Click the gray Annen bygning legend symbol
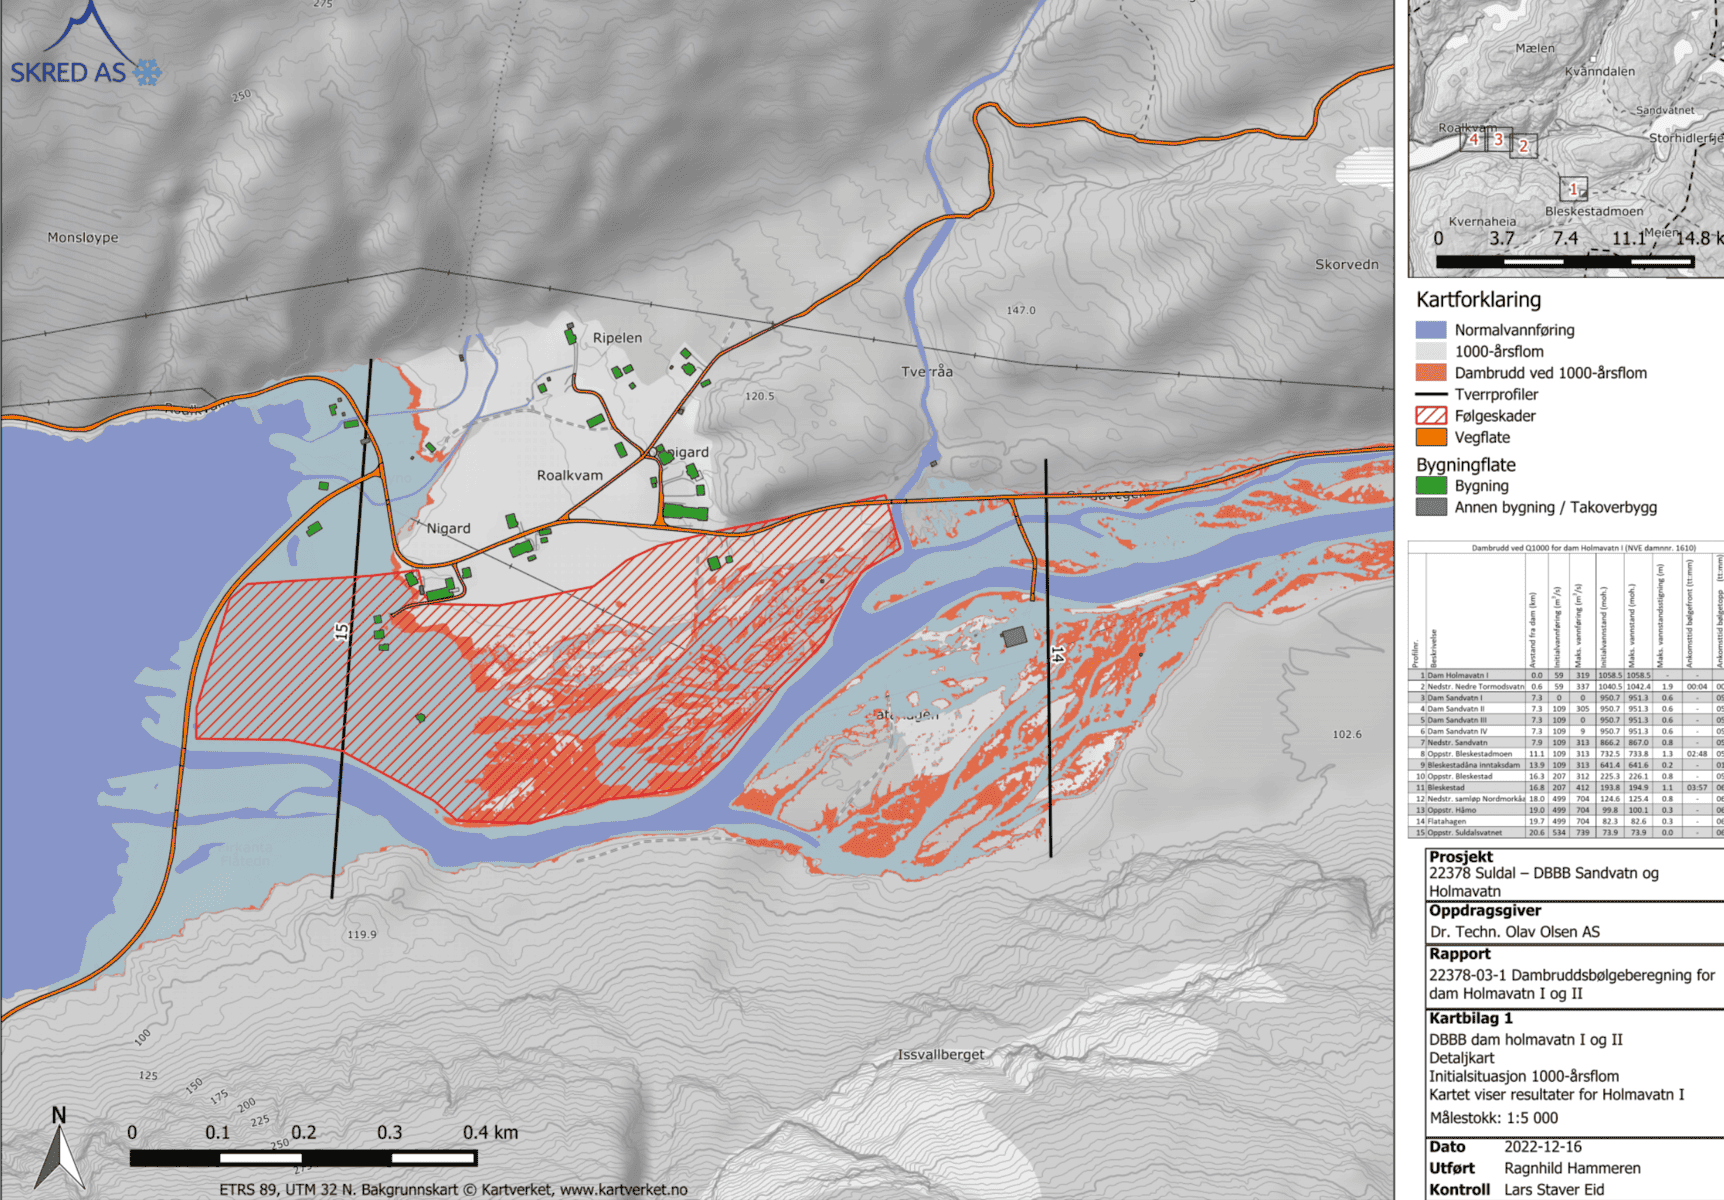The width and height of the screenshot is (1724, 1200). [1431, 507]
